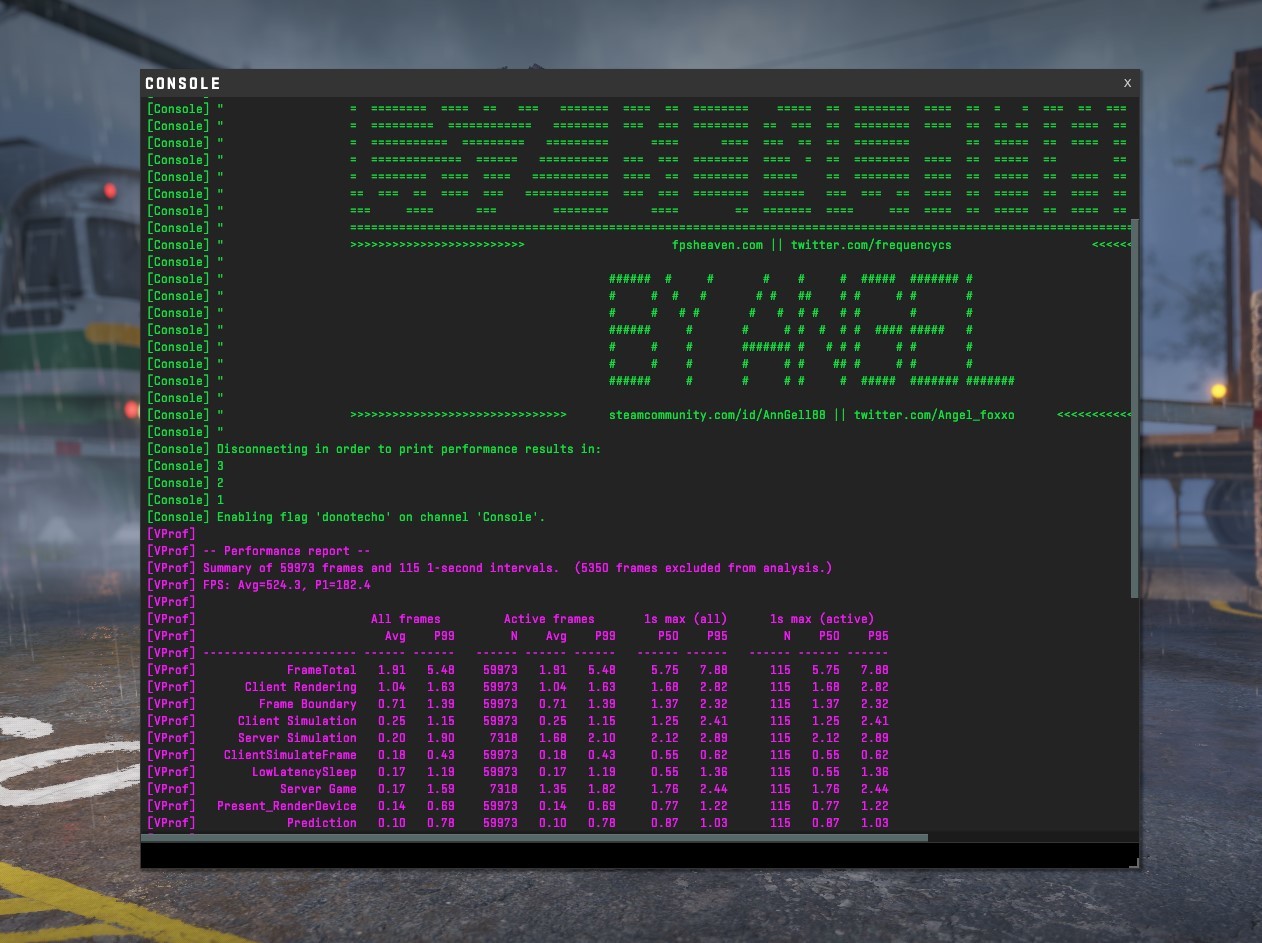Click the Client Simulation row label
This screenshot has width=1262, height=943.
pyautogui.click(x=297, y=721)
